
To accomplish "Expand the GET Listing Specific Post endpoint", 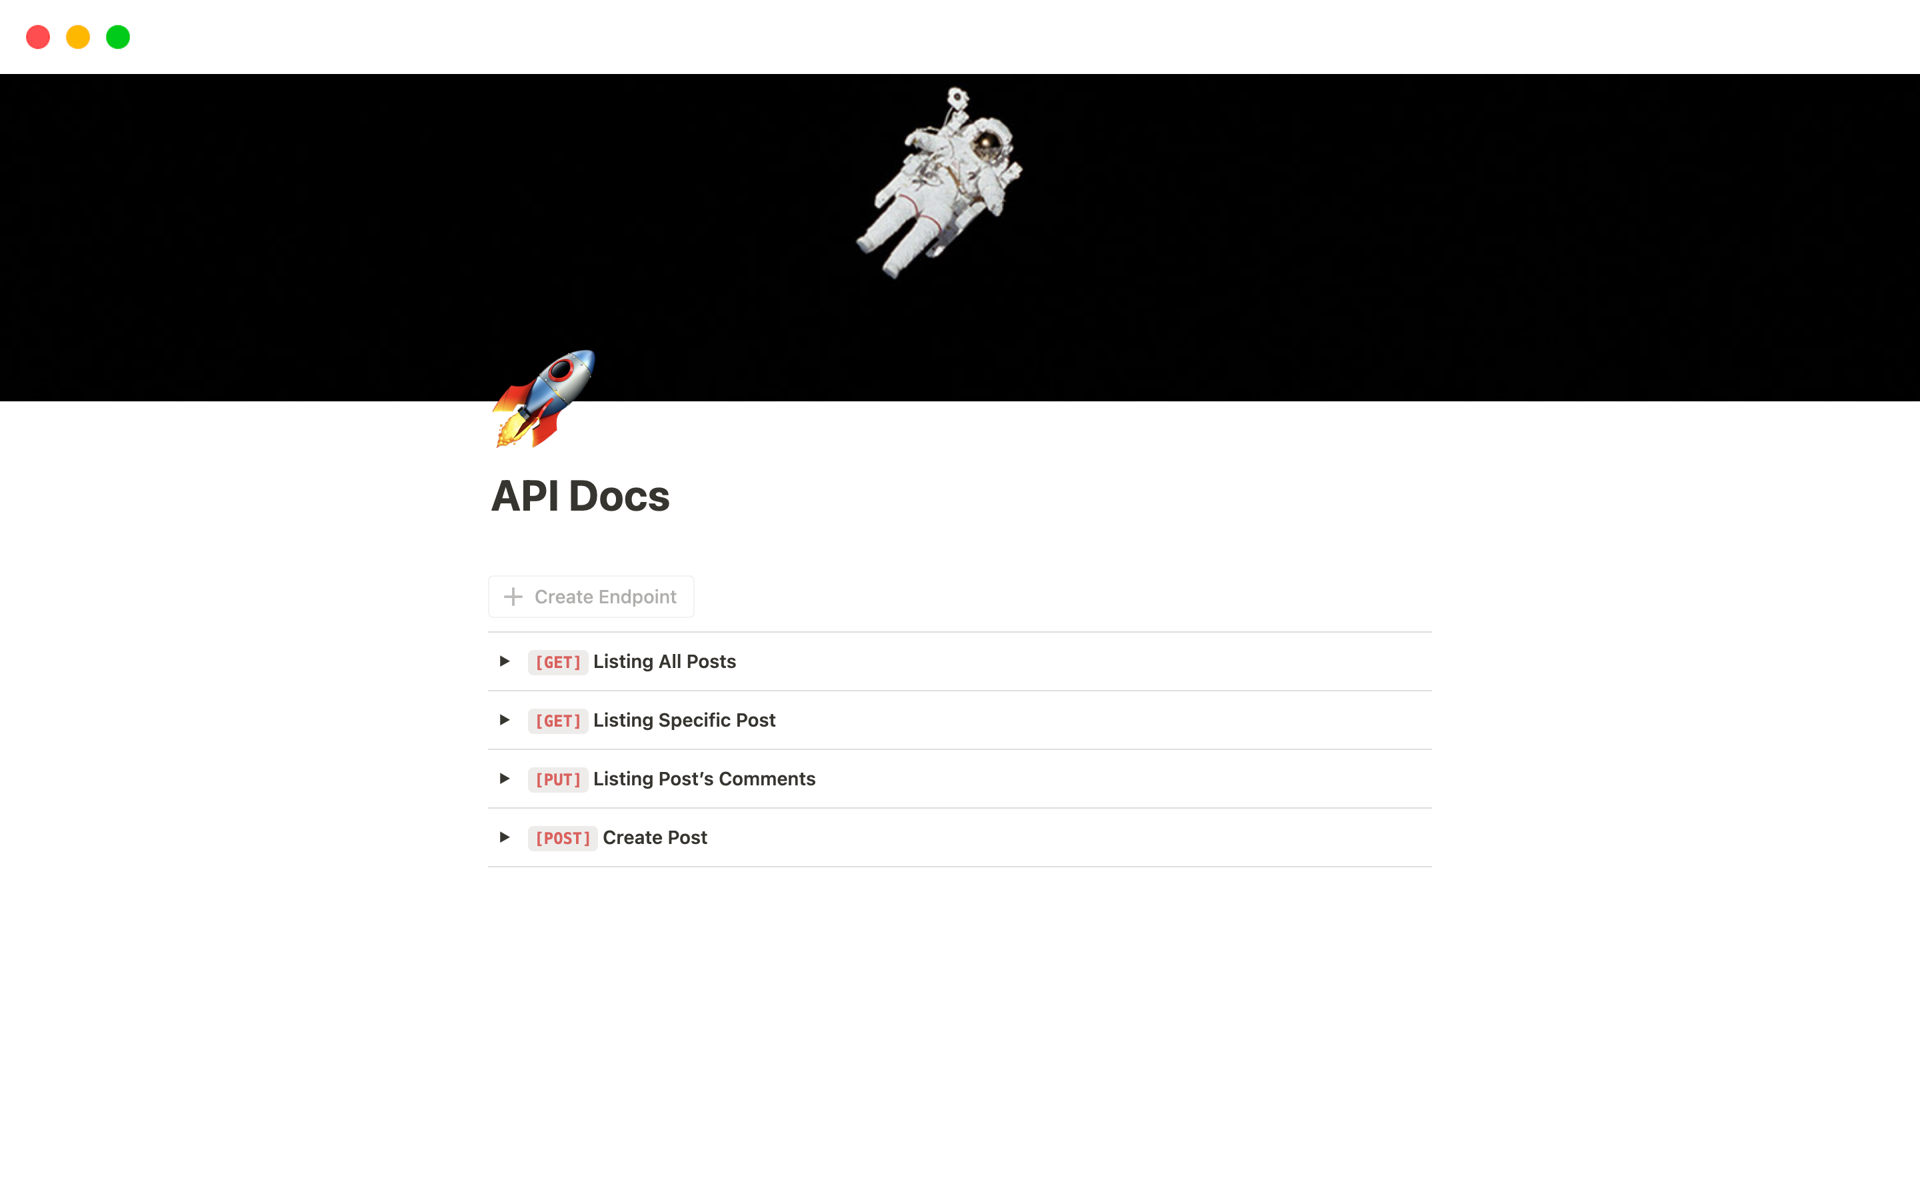I will [x=505, y=720].
